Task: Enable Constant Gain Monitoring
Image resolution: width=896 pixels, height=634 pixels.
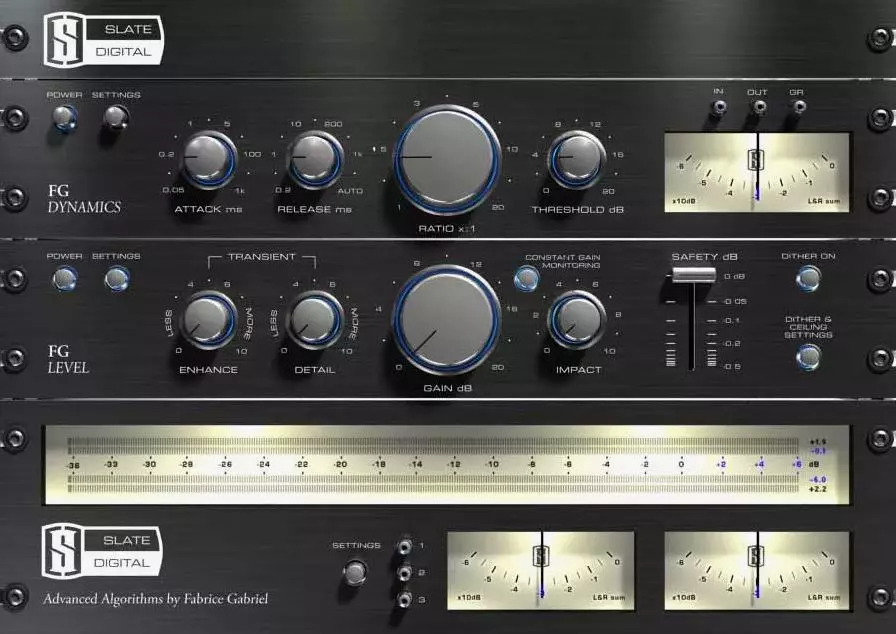Action: pyautogui.click(x=521, y=278)
